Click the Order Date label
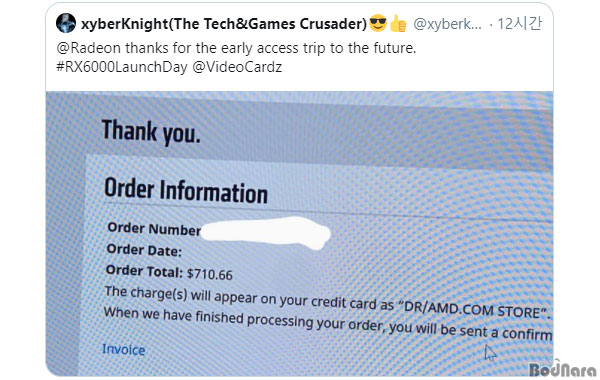Viewport: 600px width, 380px height. click(144, 250)
